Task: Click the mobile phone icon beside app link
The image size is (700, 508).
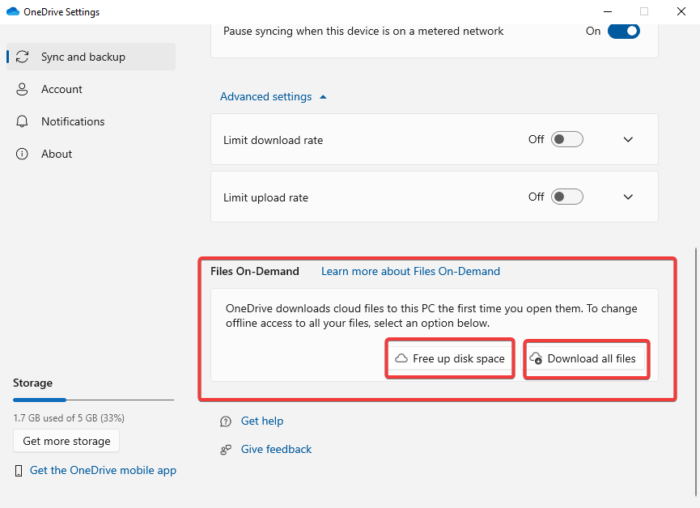Action: (18, 470)
